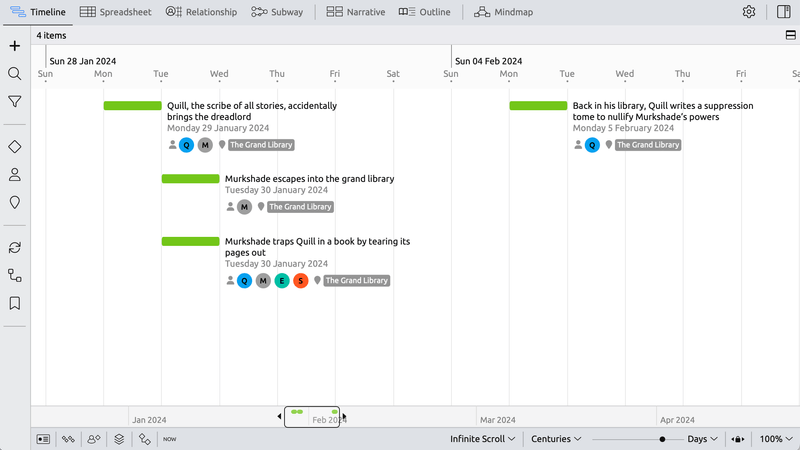The image size is (800, 450).
Task: Select the diamond event type icon
Action: pos(15,147)
